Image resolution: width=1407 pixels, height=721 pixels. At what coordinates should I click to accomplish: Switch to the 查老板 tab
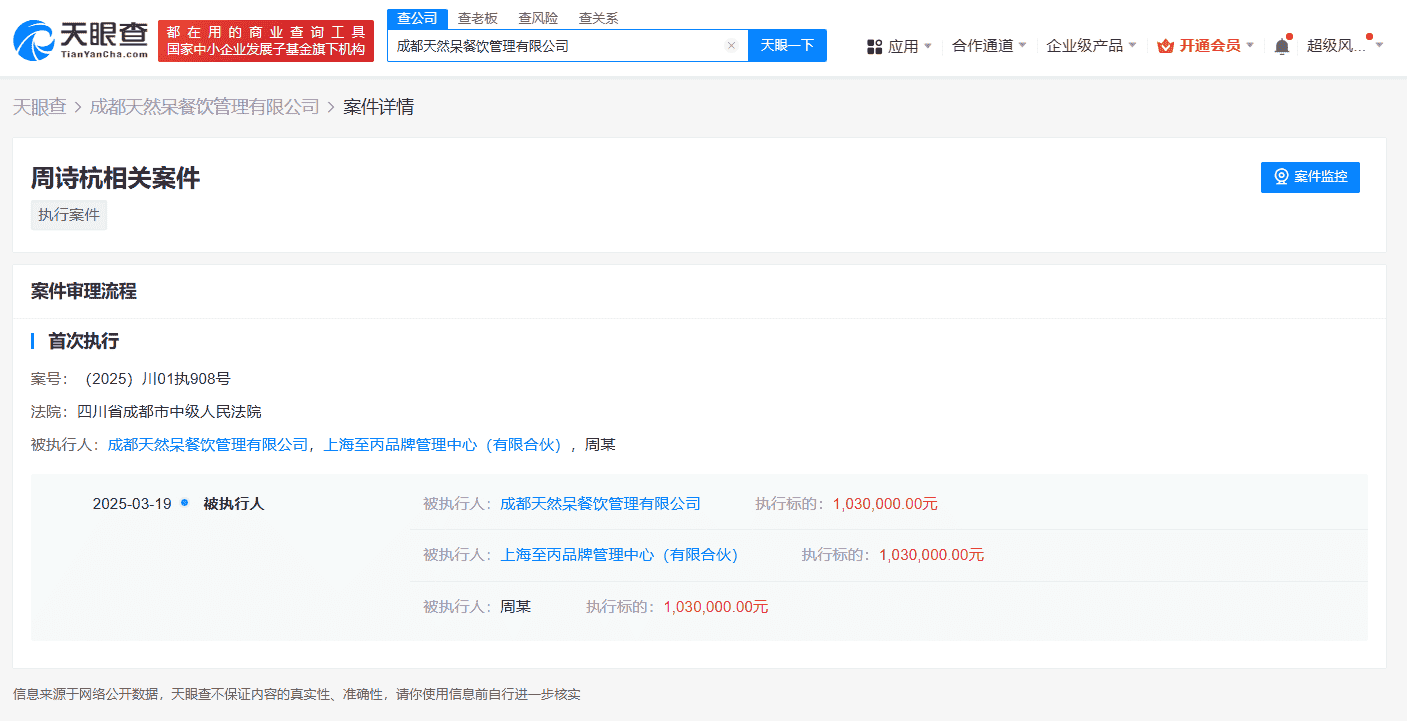click(x=478, y=17)
